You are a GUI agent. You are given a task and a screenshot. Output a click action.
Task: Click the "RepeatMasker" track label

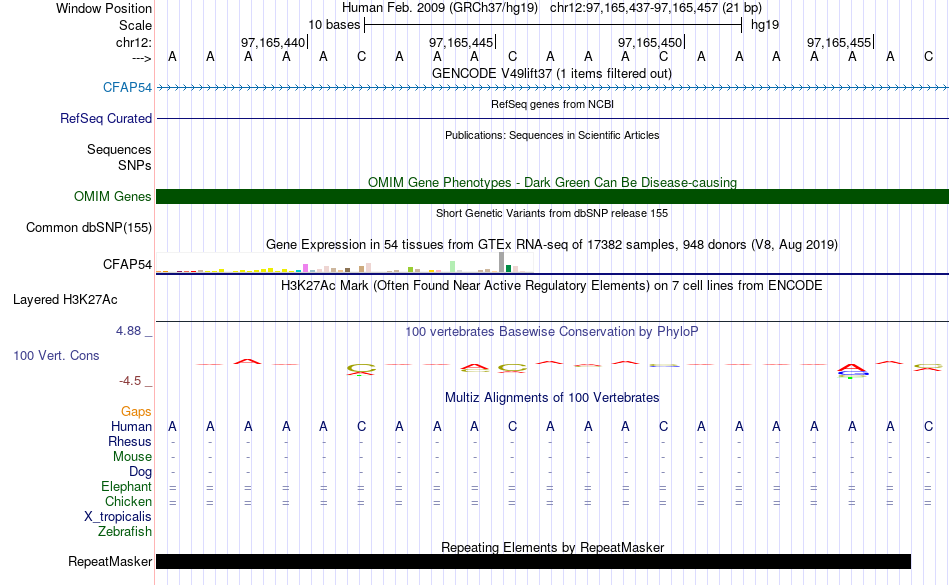point(110,561)
